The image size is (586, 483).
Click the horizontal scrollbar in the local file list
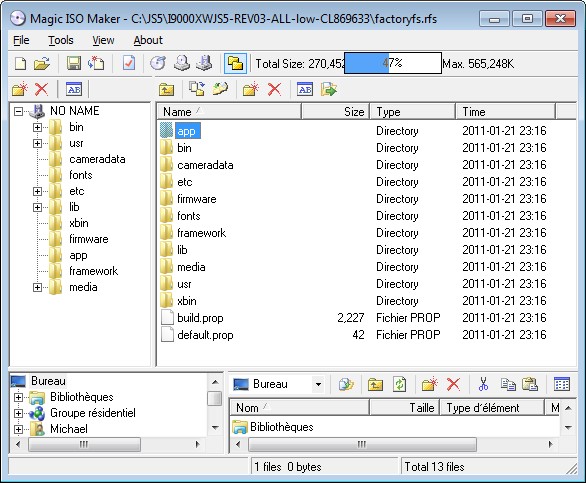(x=362, y=444)
